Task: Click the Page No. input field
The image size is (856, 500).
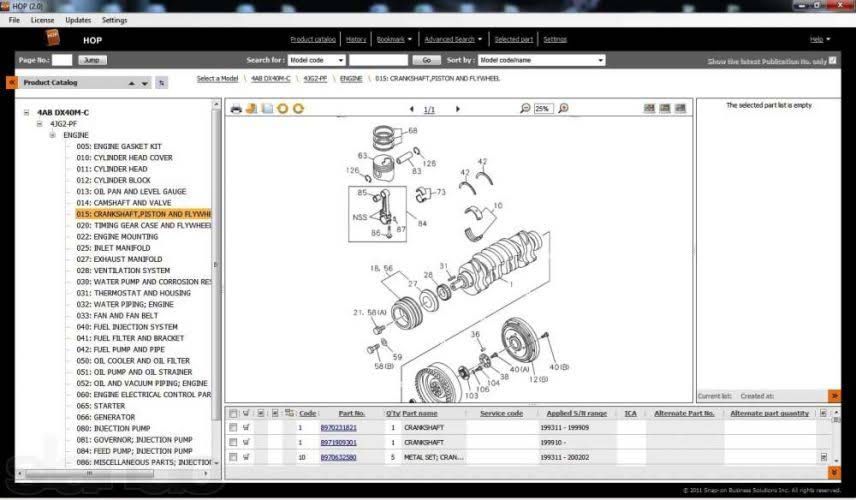Action: [62, 60]
